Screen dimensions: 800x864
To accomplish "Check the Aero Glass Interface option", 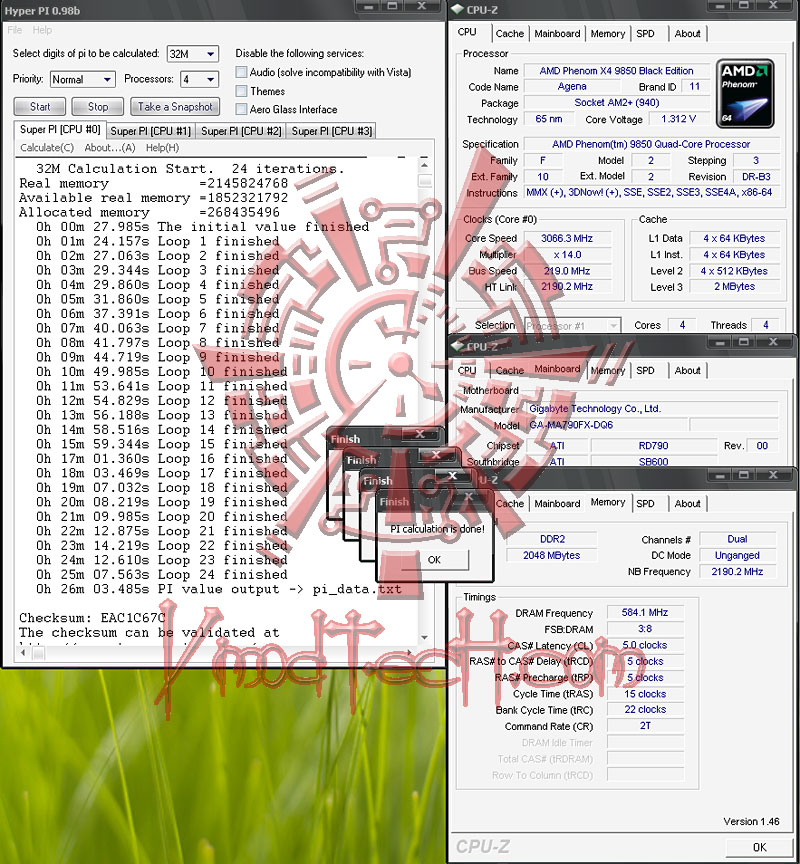I will pos(241,109).
